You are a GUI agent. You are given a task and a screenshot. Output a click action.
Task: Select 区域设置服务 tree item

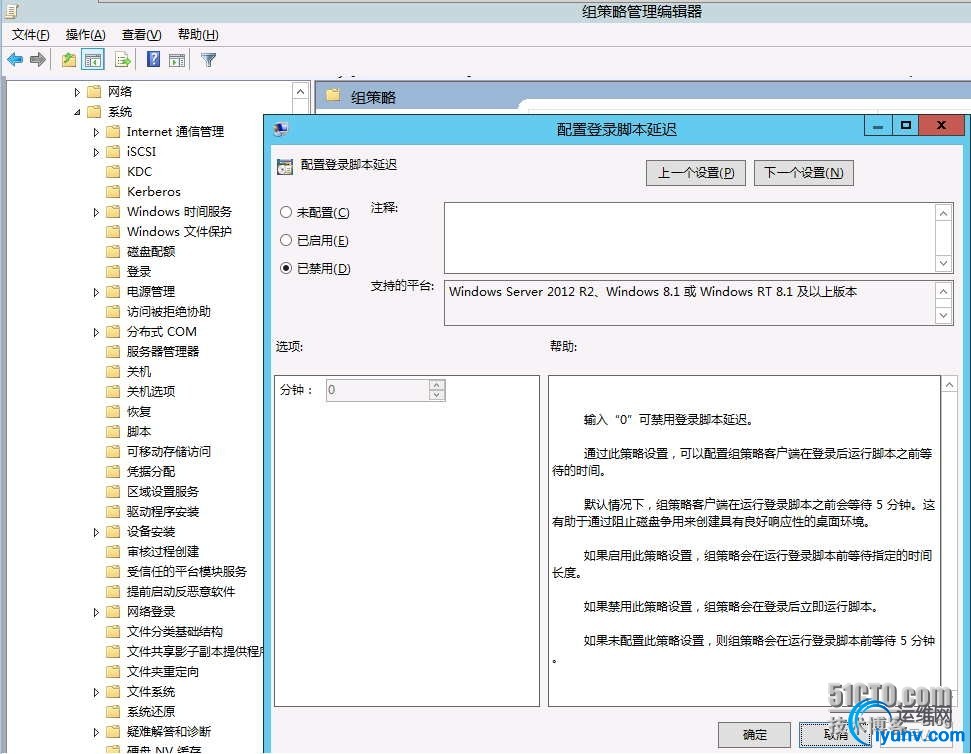point(163,492)
